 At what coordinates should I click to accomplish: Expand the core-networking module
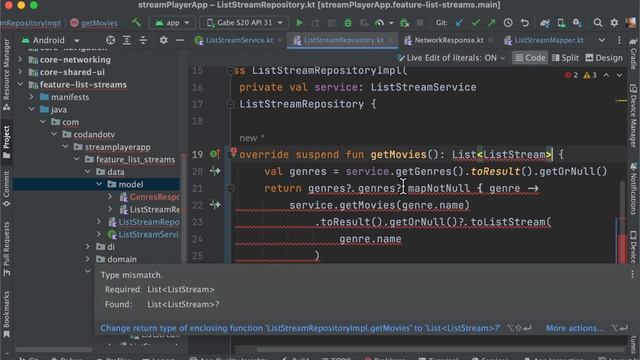(x=20, y=59)
